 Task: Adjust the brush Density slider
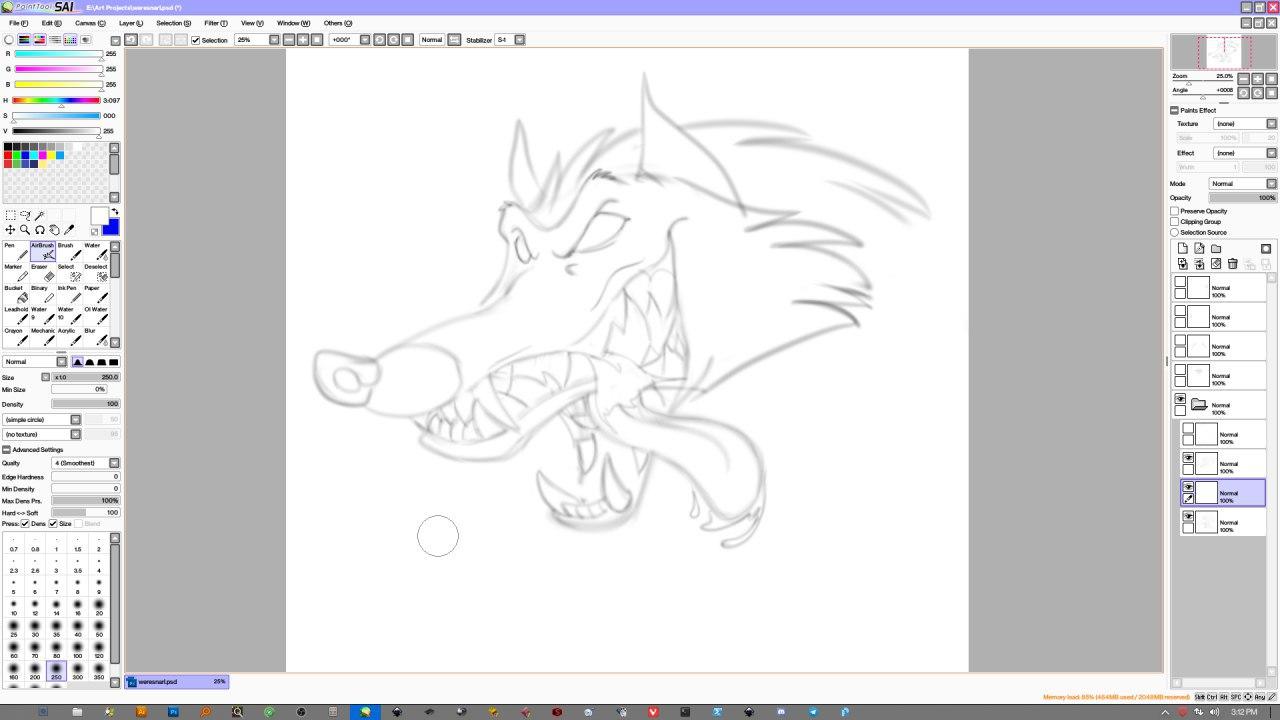pos(85,404)
